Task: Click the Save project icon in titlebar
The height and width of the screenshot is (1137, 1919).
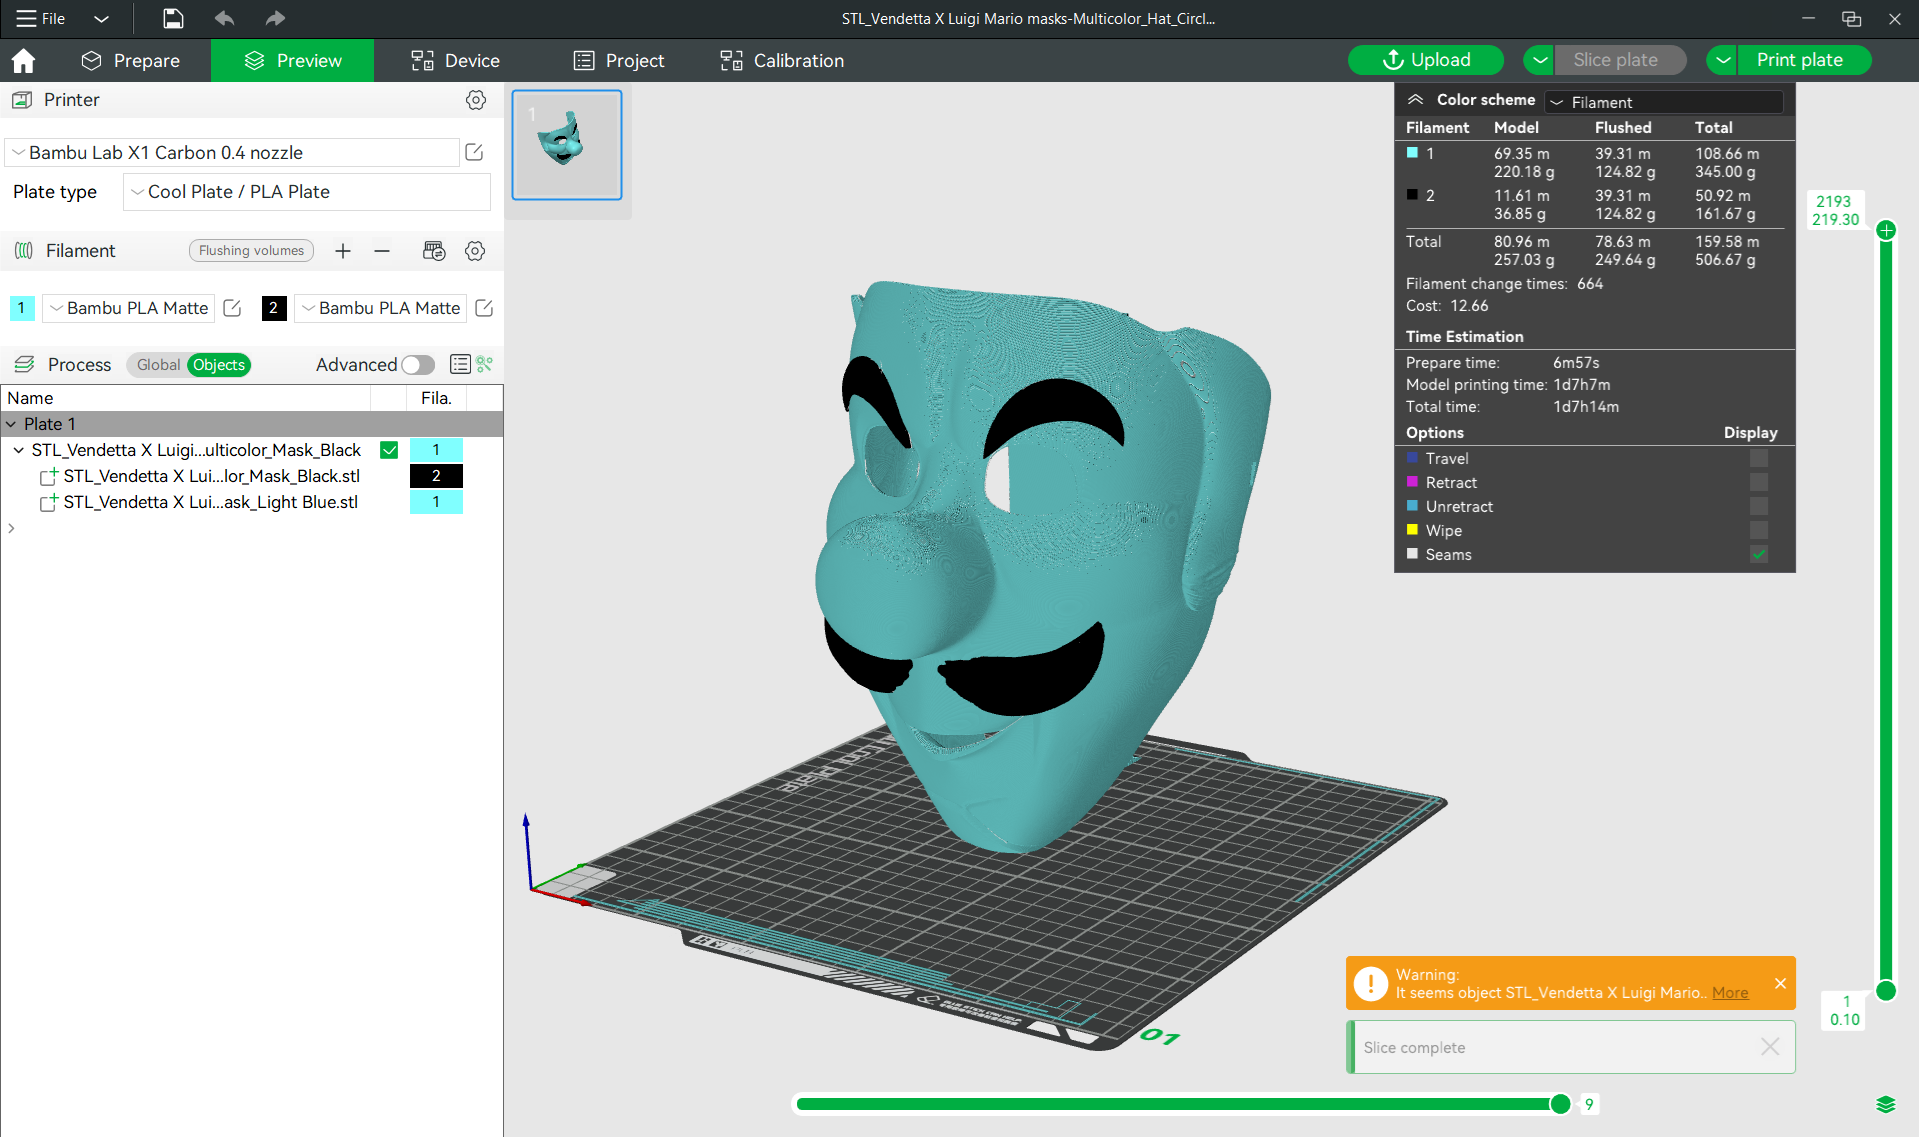Action: [172, 18]
